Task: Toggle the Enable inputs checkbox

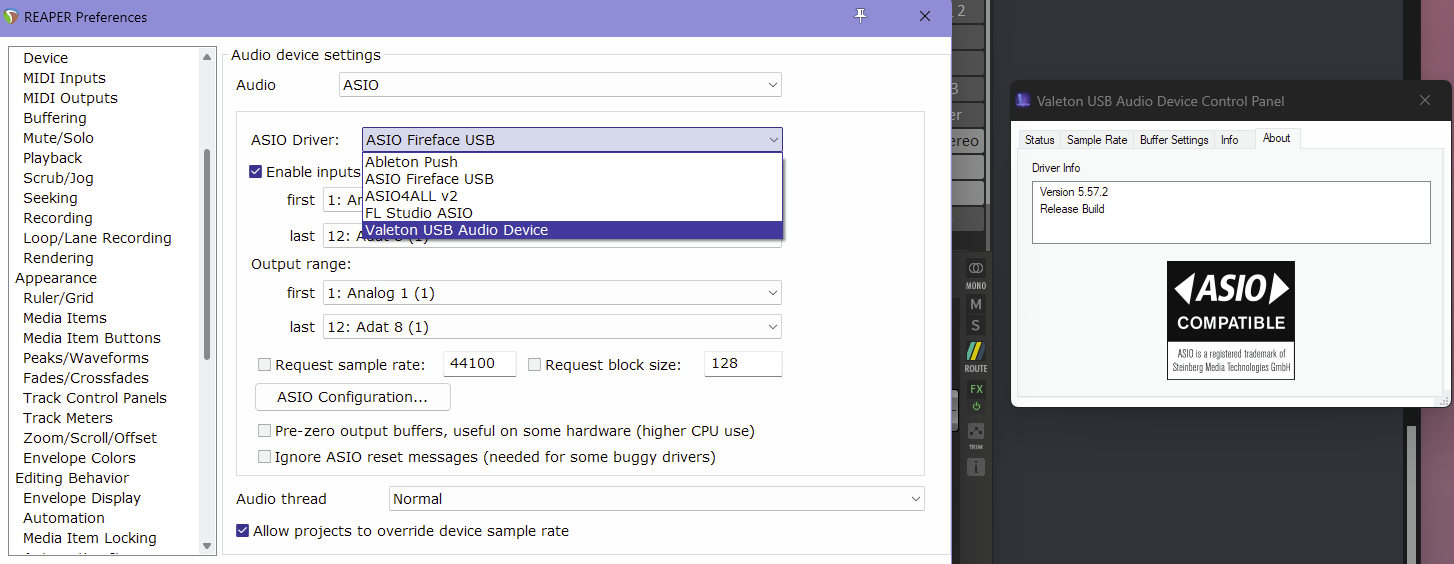Action: pos(256,172)
